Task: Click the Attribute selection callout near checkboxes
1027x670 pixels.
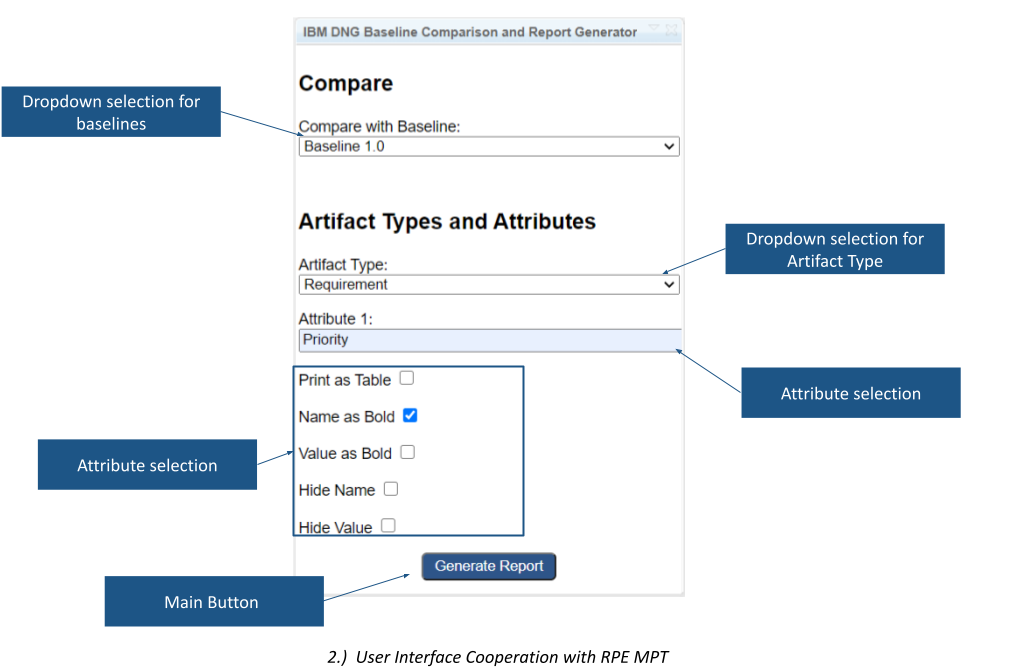Action: pos(146,464)
